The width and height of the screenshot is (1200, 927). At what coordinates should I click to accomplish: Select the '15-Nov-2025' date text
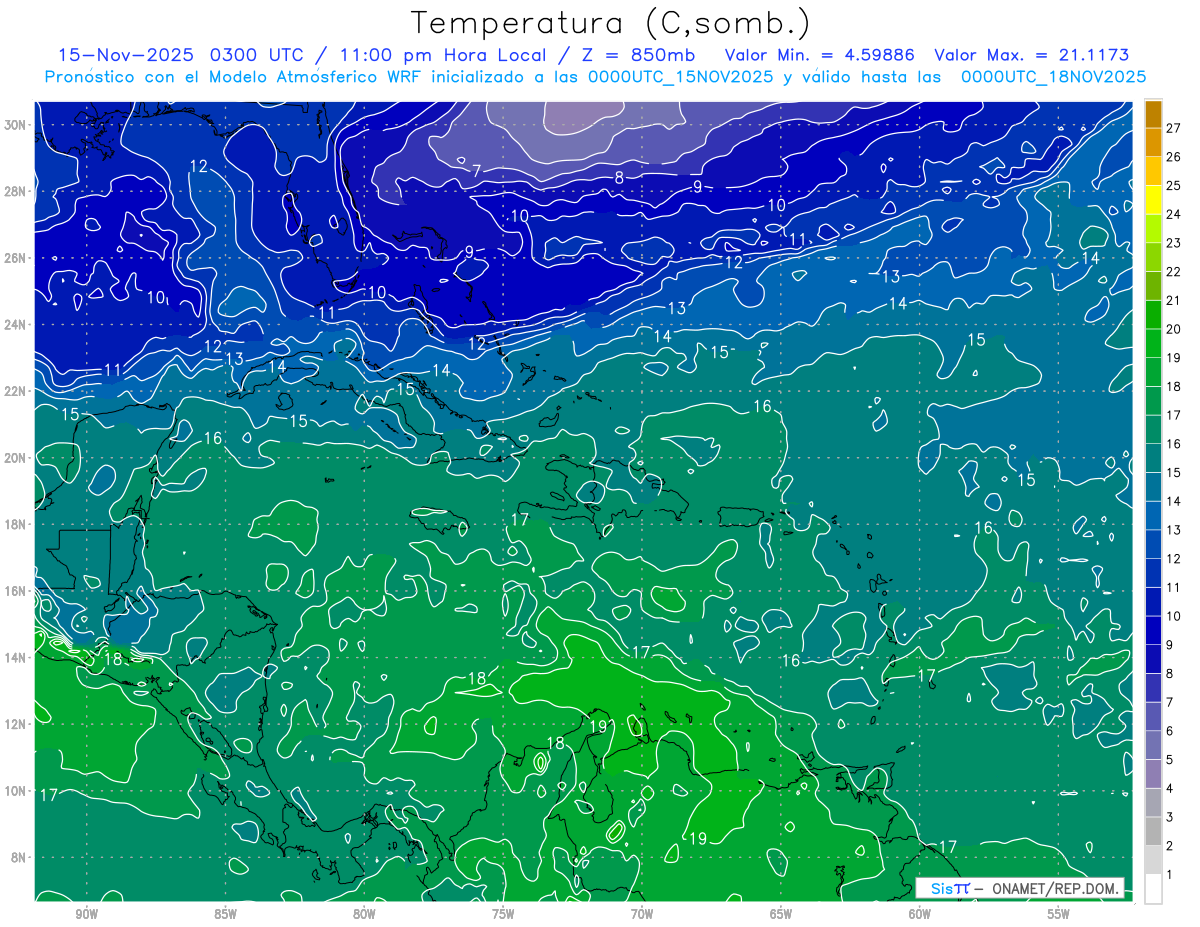click(125, 55)
